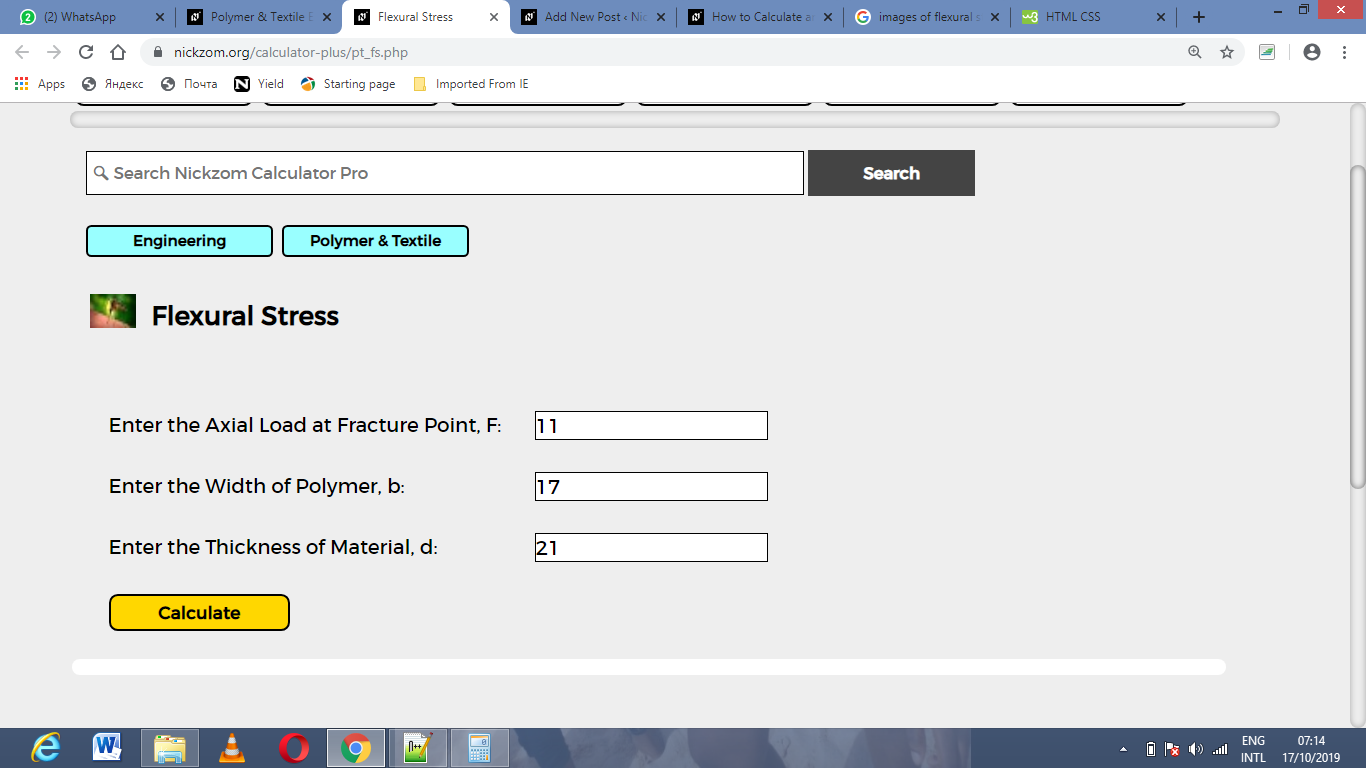Screen dimensions: 1366x768
Task: Click the zoom magnifier icon in address bar
Action: [x=1194, y=52]
